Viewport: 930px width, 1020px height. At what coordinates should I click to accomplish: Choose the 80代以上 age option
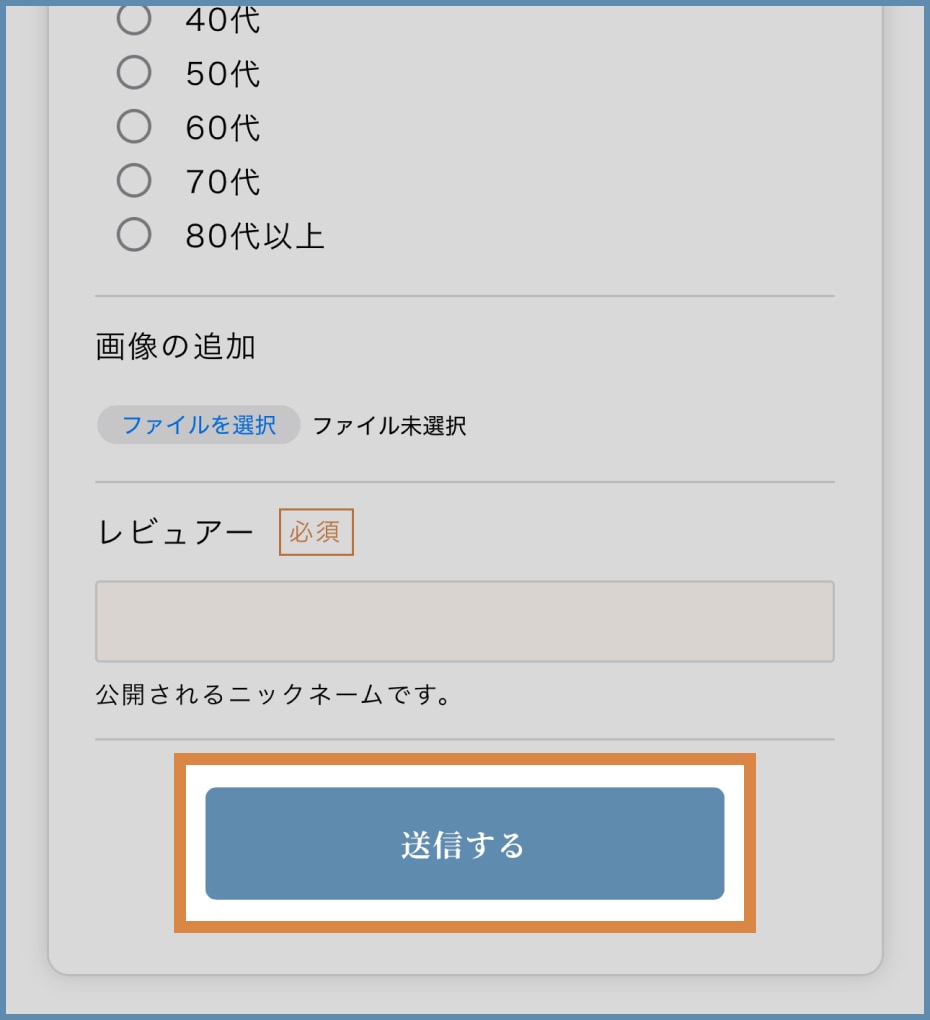[x=133, y=235]
